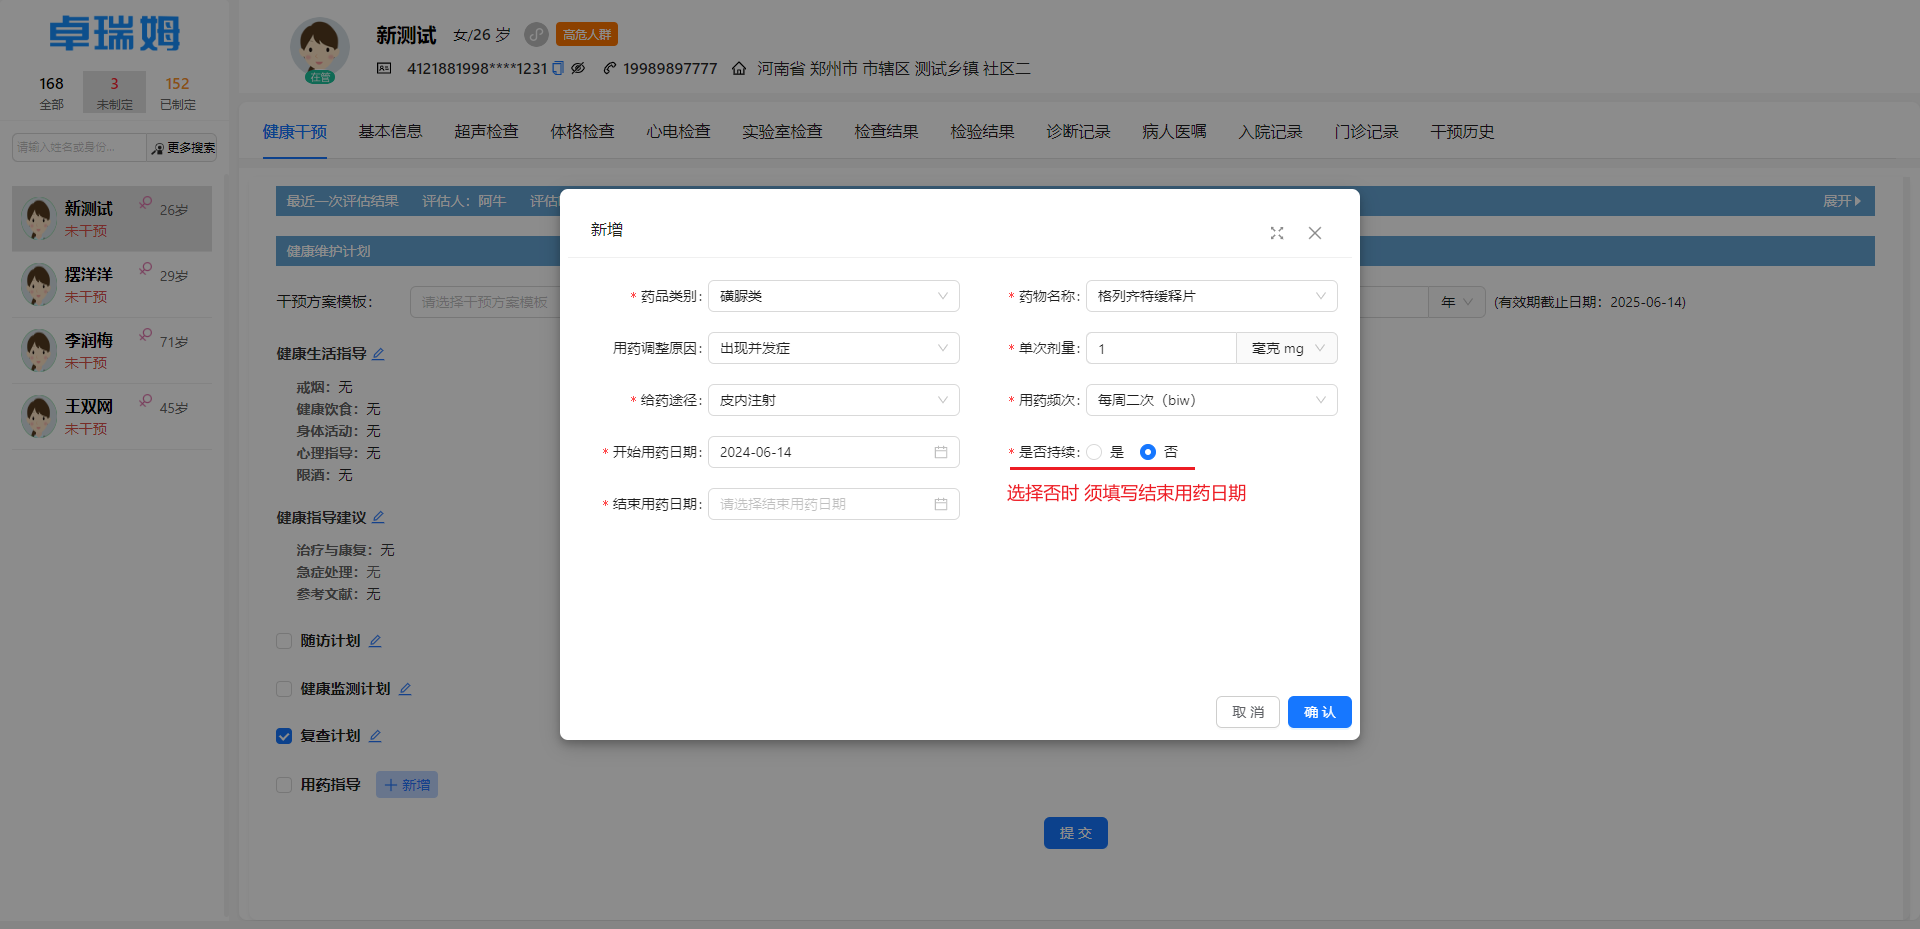Click the calendar icon in 开始用药日期 field
Screen dimensions: 1920x929
coord(940,452)
